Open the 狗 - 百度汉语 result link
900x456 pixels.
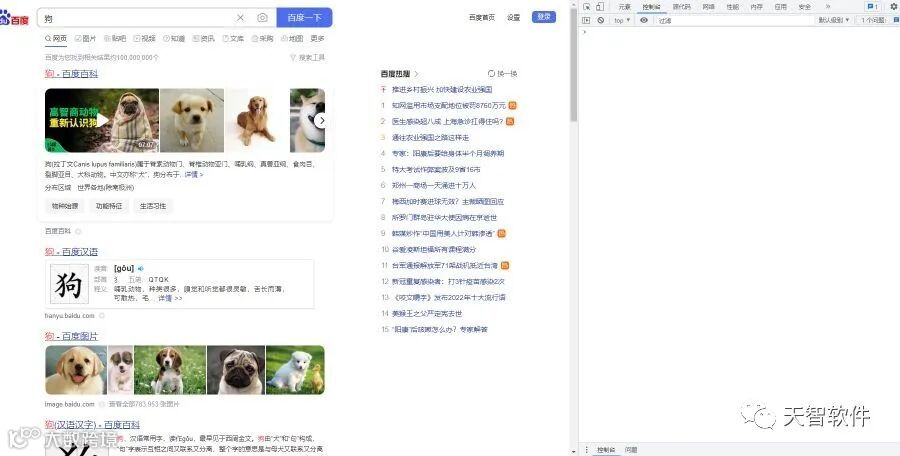(72, 252)
